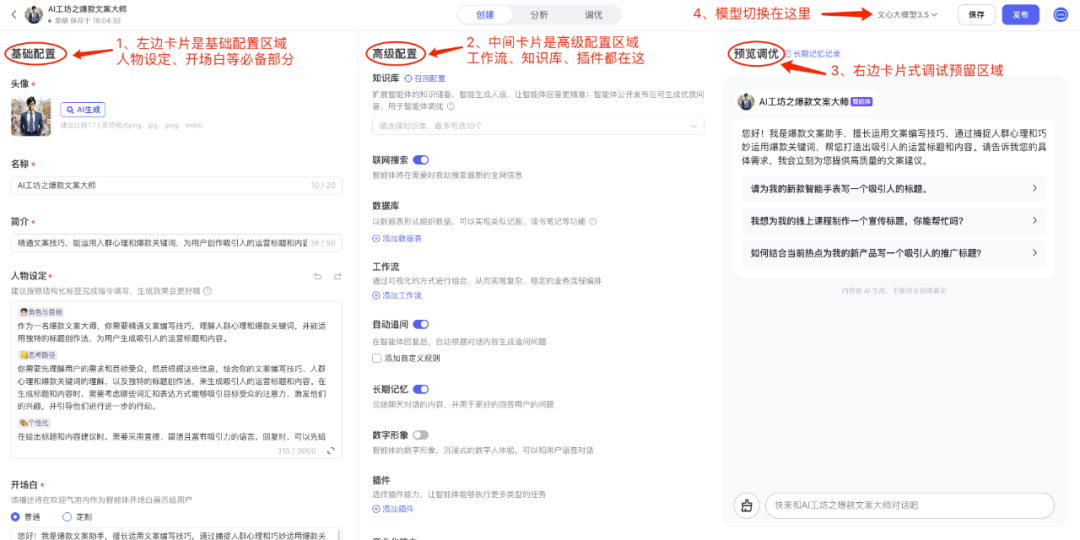Switch to the 创建 tab
The height and width of the screenshot is (540, 1080).
point(485,14)
